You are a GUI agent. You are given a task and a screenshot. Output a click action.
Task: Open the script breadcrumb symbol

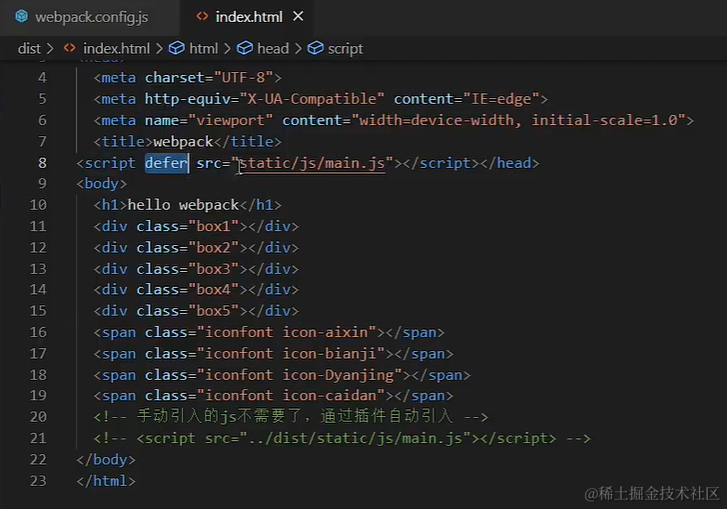345,49
